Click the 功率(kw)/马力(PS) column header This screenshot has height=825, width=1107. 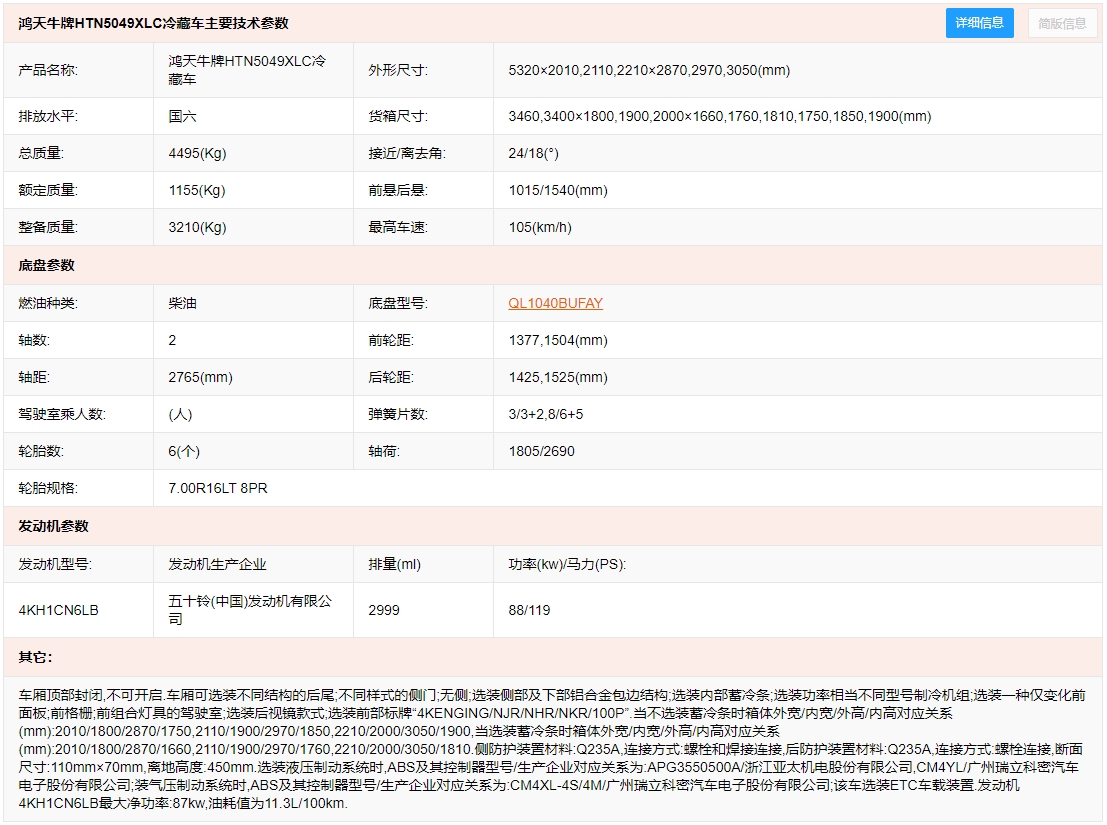coord(567,565)
